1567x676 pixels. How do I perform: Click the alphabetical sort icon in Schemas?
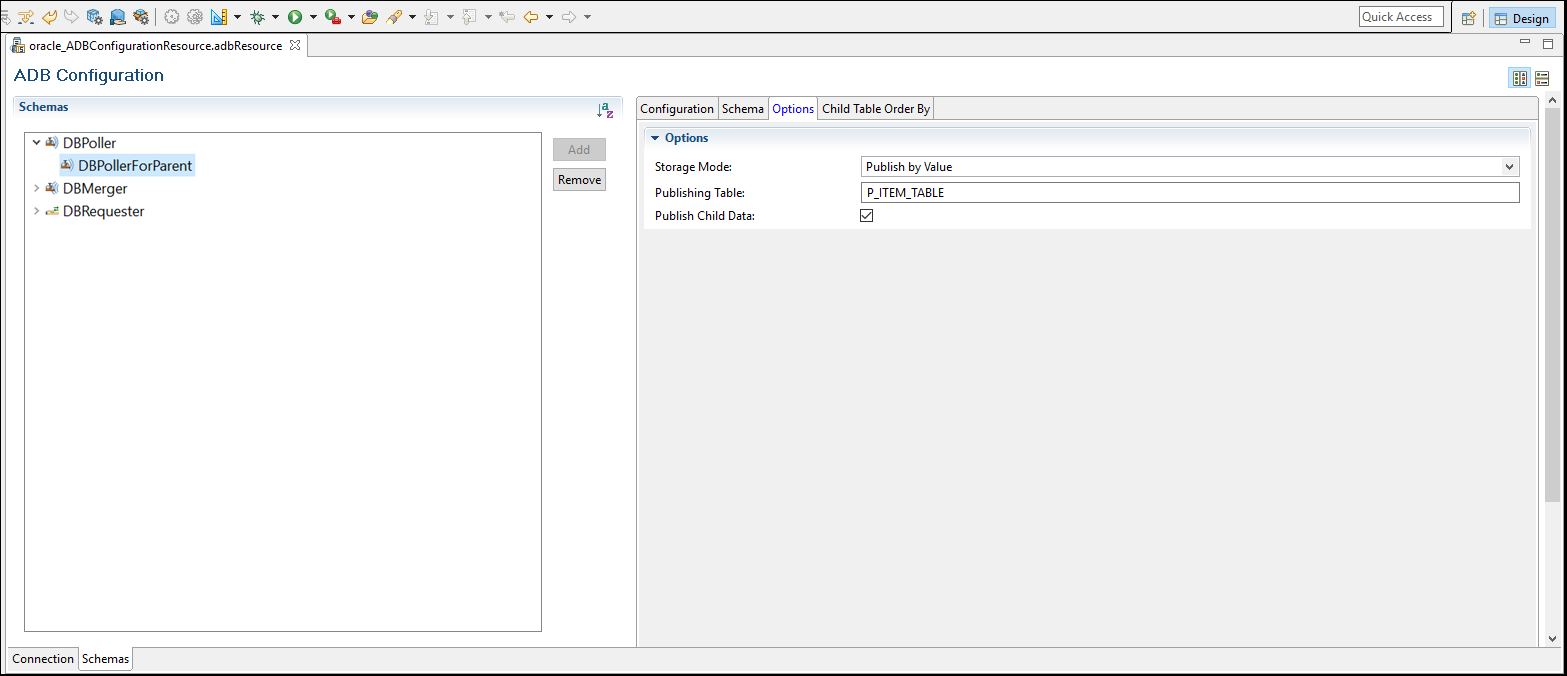604,110
